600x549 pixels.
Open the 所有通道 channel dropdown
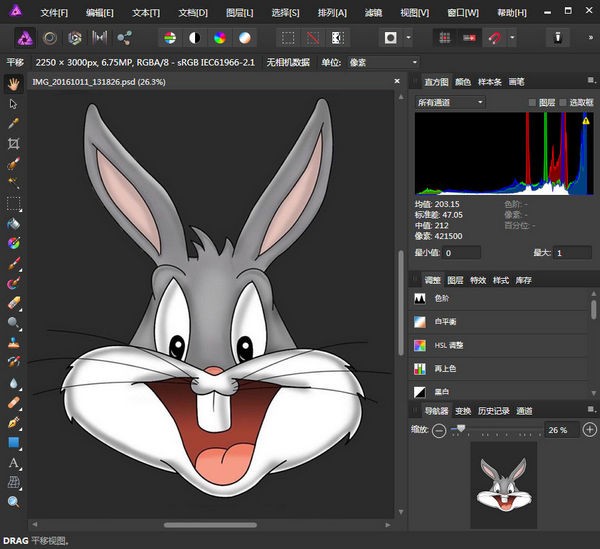[x=450, y=103]
